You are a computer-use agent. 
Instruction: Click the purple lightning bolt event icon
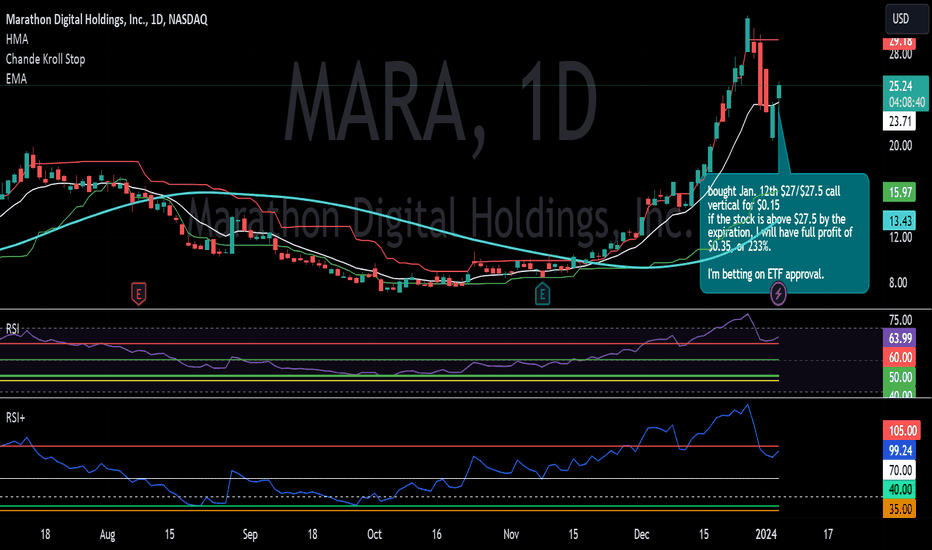778,293
